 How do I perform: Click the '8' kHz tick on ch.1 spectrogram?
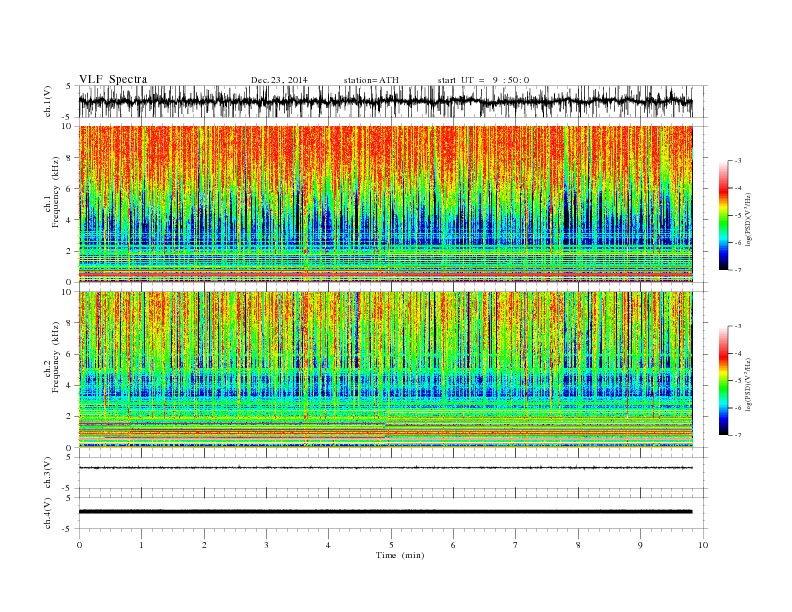coord(70,158)
